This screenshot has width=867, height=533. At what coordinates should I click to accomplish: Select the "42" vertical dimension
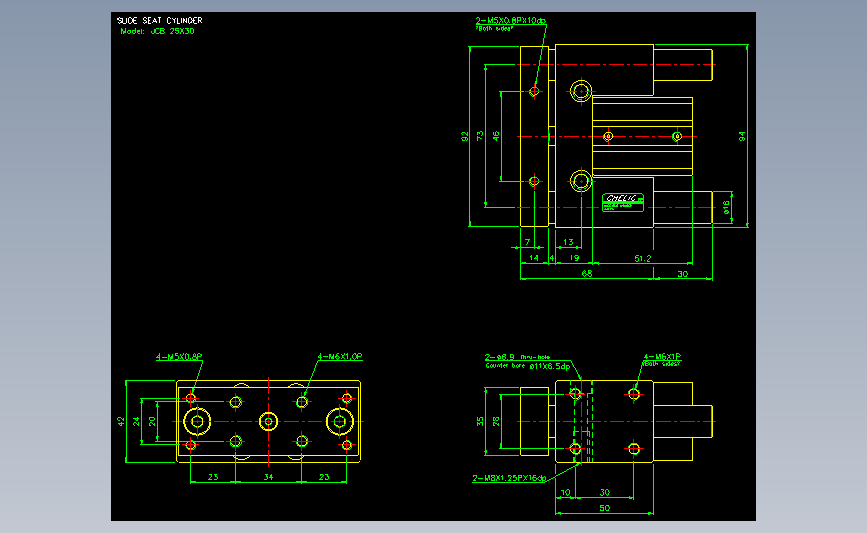click(121, 421)
